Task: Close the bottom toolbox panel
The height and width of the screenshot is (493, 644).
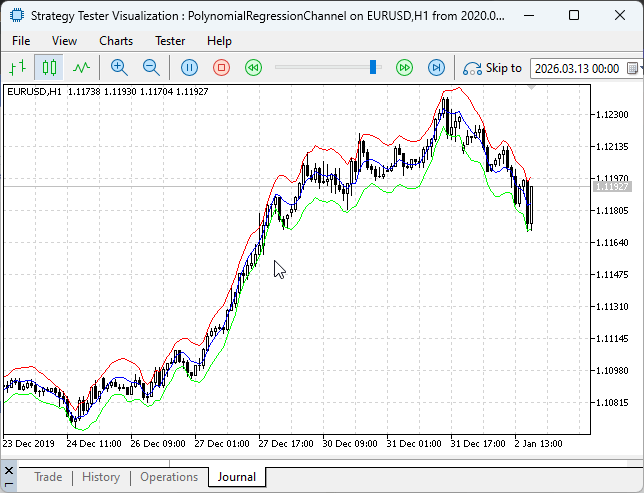Action: 9,470
